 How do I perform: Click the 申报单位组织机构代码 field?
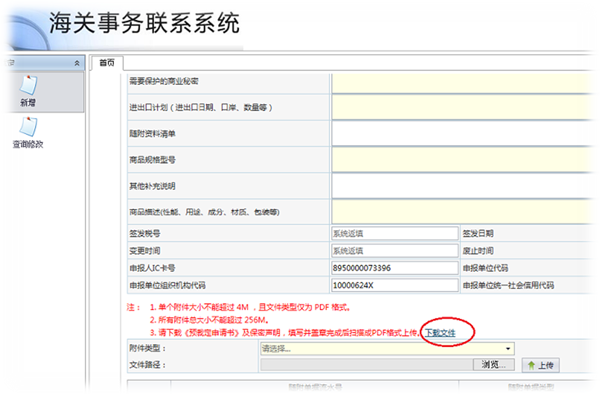coord(395,285)
